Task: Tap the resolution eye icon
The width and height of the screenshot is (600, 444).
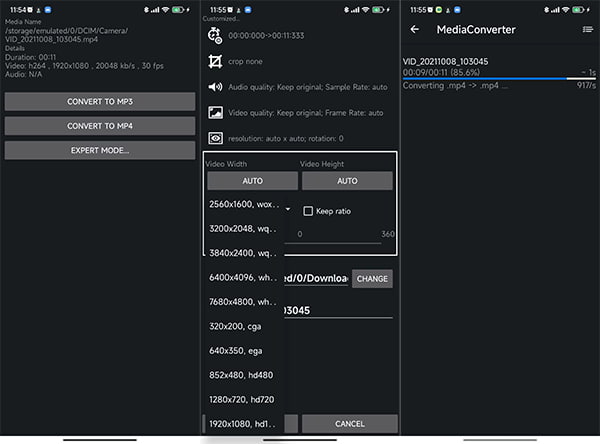Action: (x=215, y=138)
